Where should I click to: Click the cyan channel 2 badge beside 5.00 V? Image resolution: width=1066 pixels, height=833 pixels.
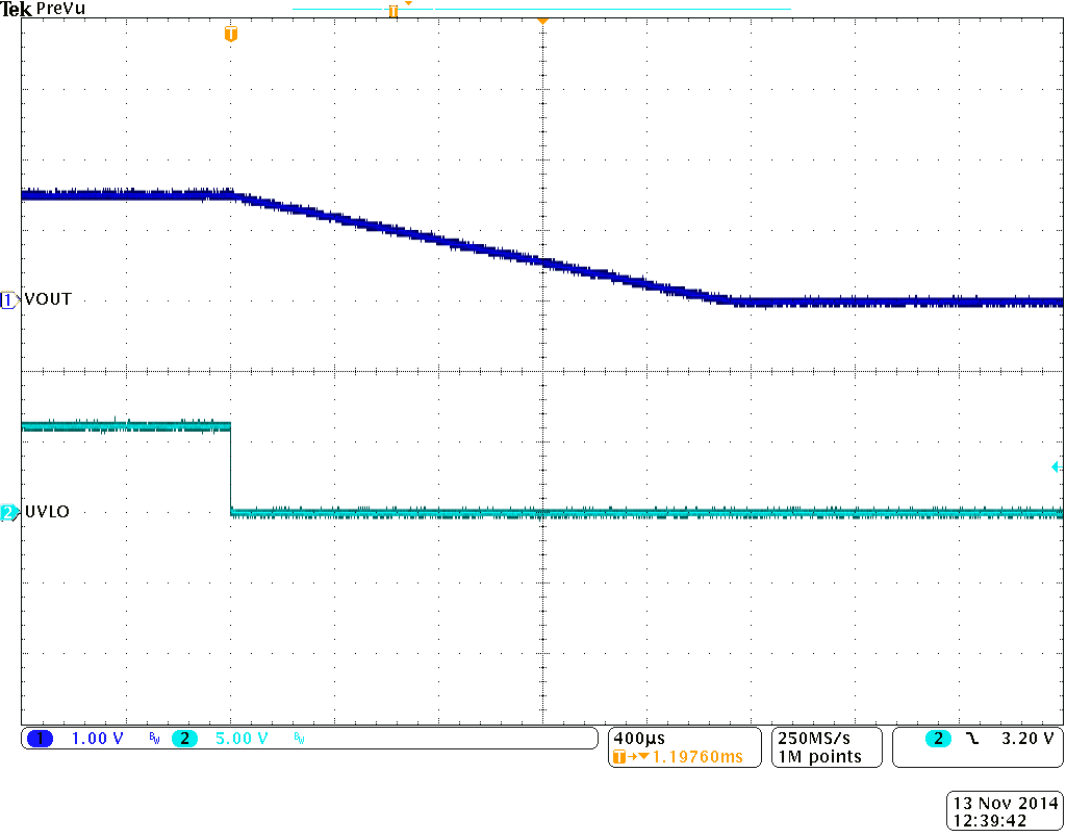[x=185, y=739]
